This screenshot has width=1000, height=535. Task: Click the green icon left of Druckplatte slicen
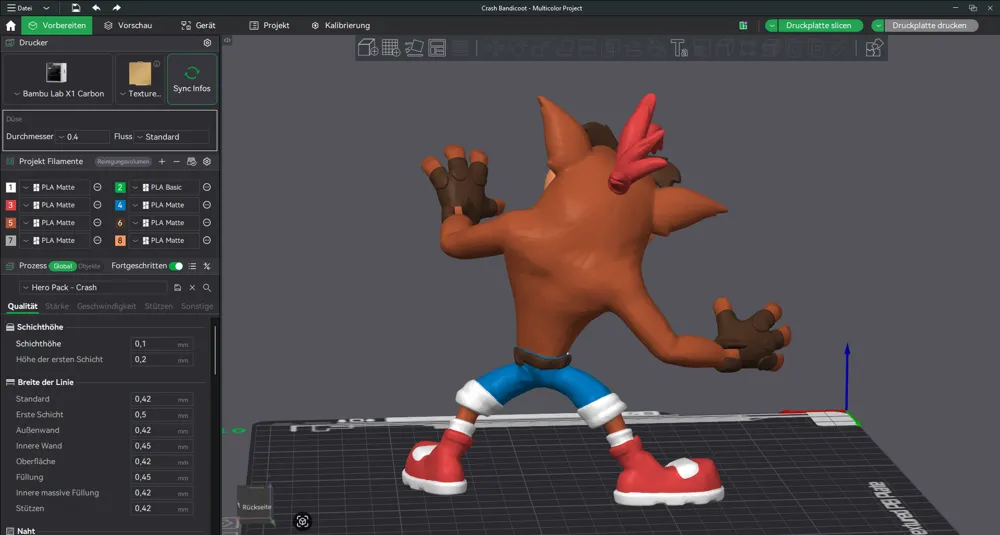[x=743, y=26]
